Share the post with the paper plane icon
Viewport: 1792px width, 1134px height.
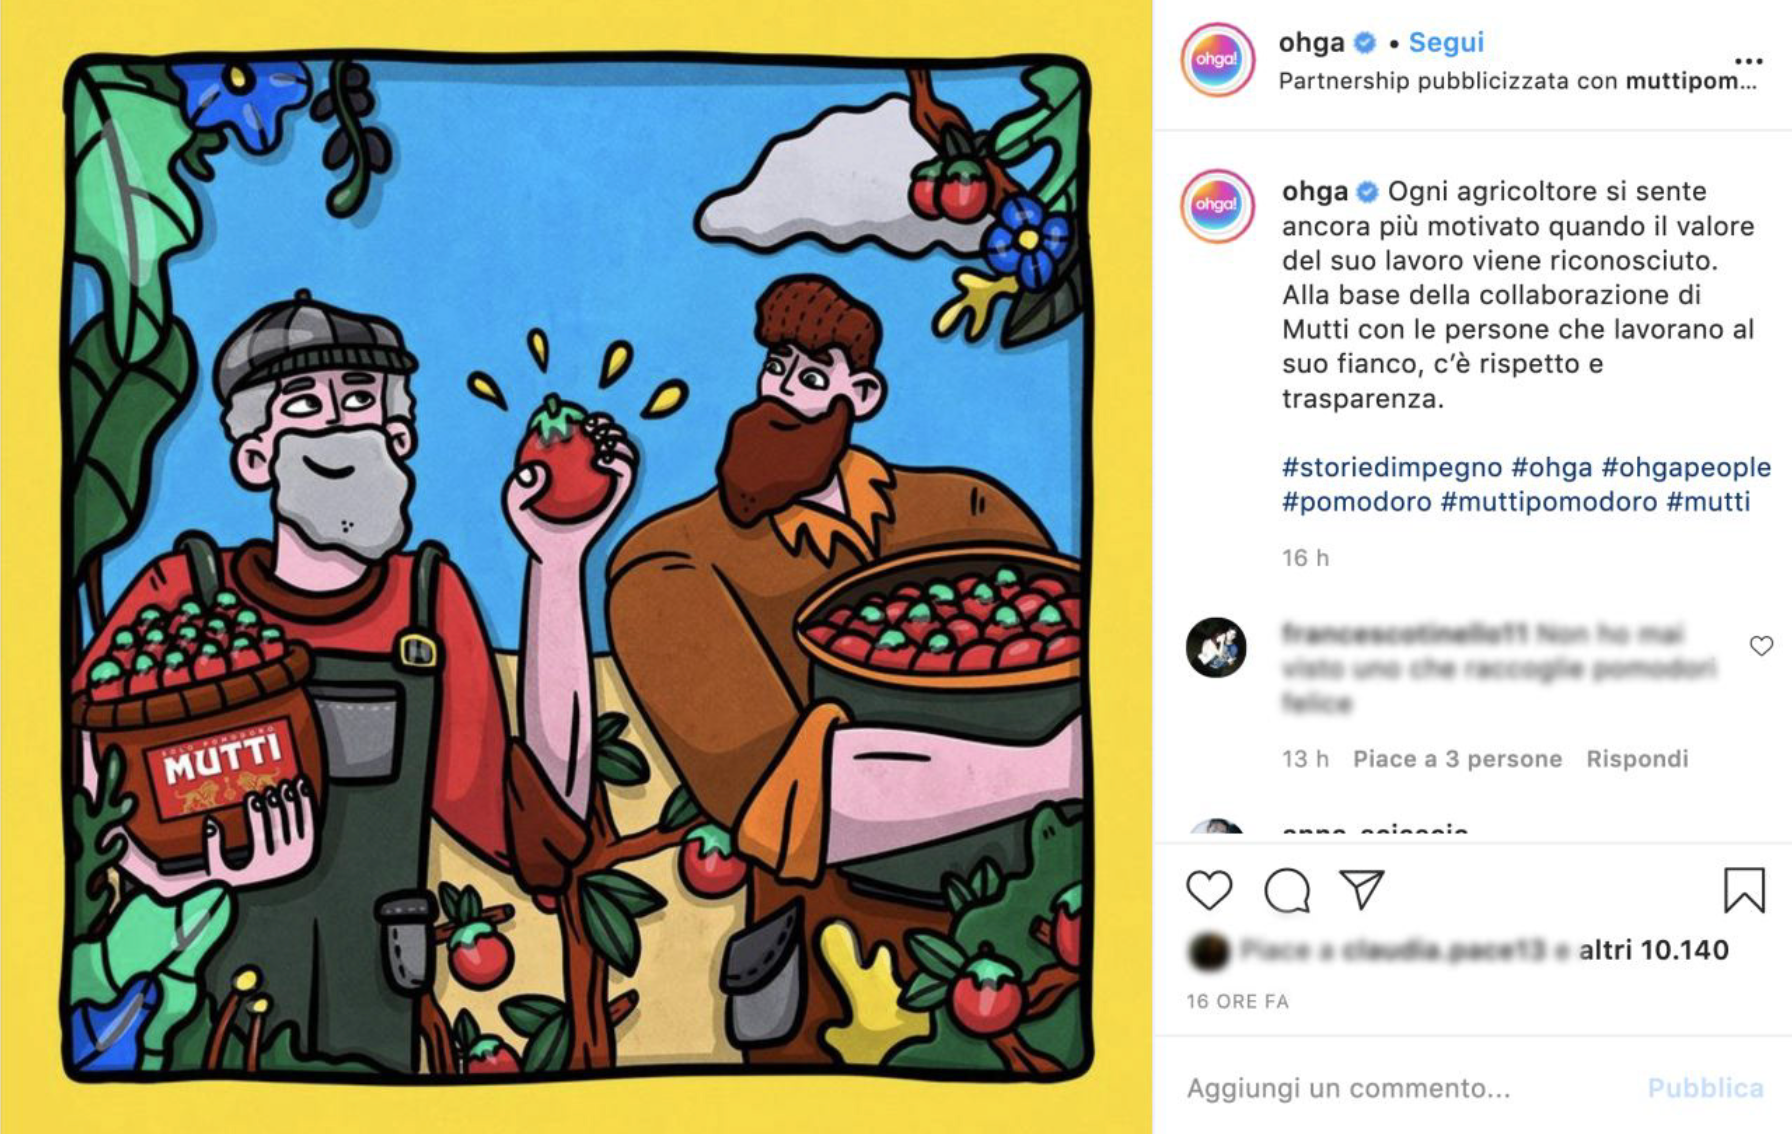[x=1362, y=889]
